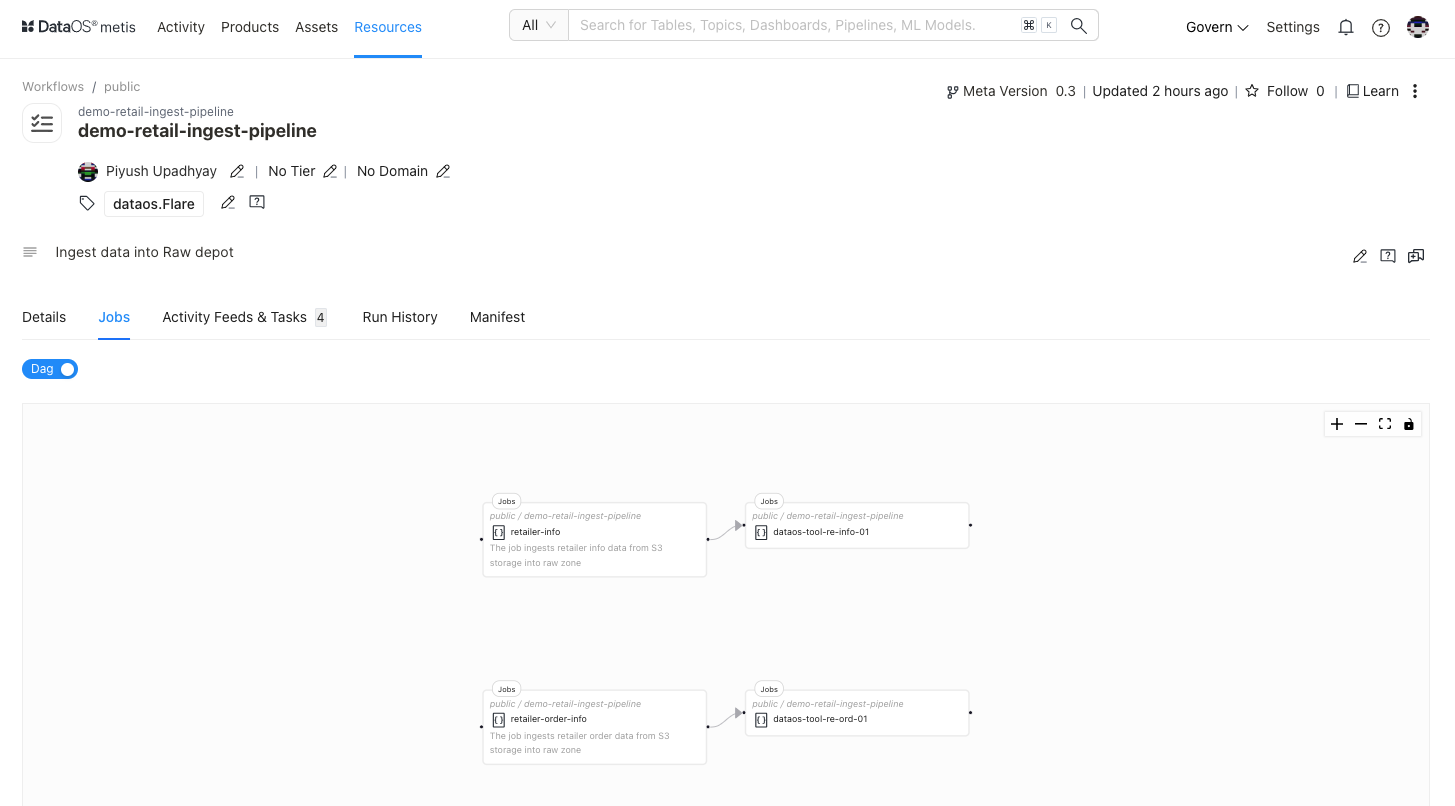The height and width of the screenshot is (806, 1455).
Task: Edit owner Piyush Upadhyay pencil icon
Action: (x=237, y=171)
